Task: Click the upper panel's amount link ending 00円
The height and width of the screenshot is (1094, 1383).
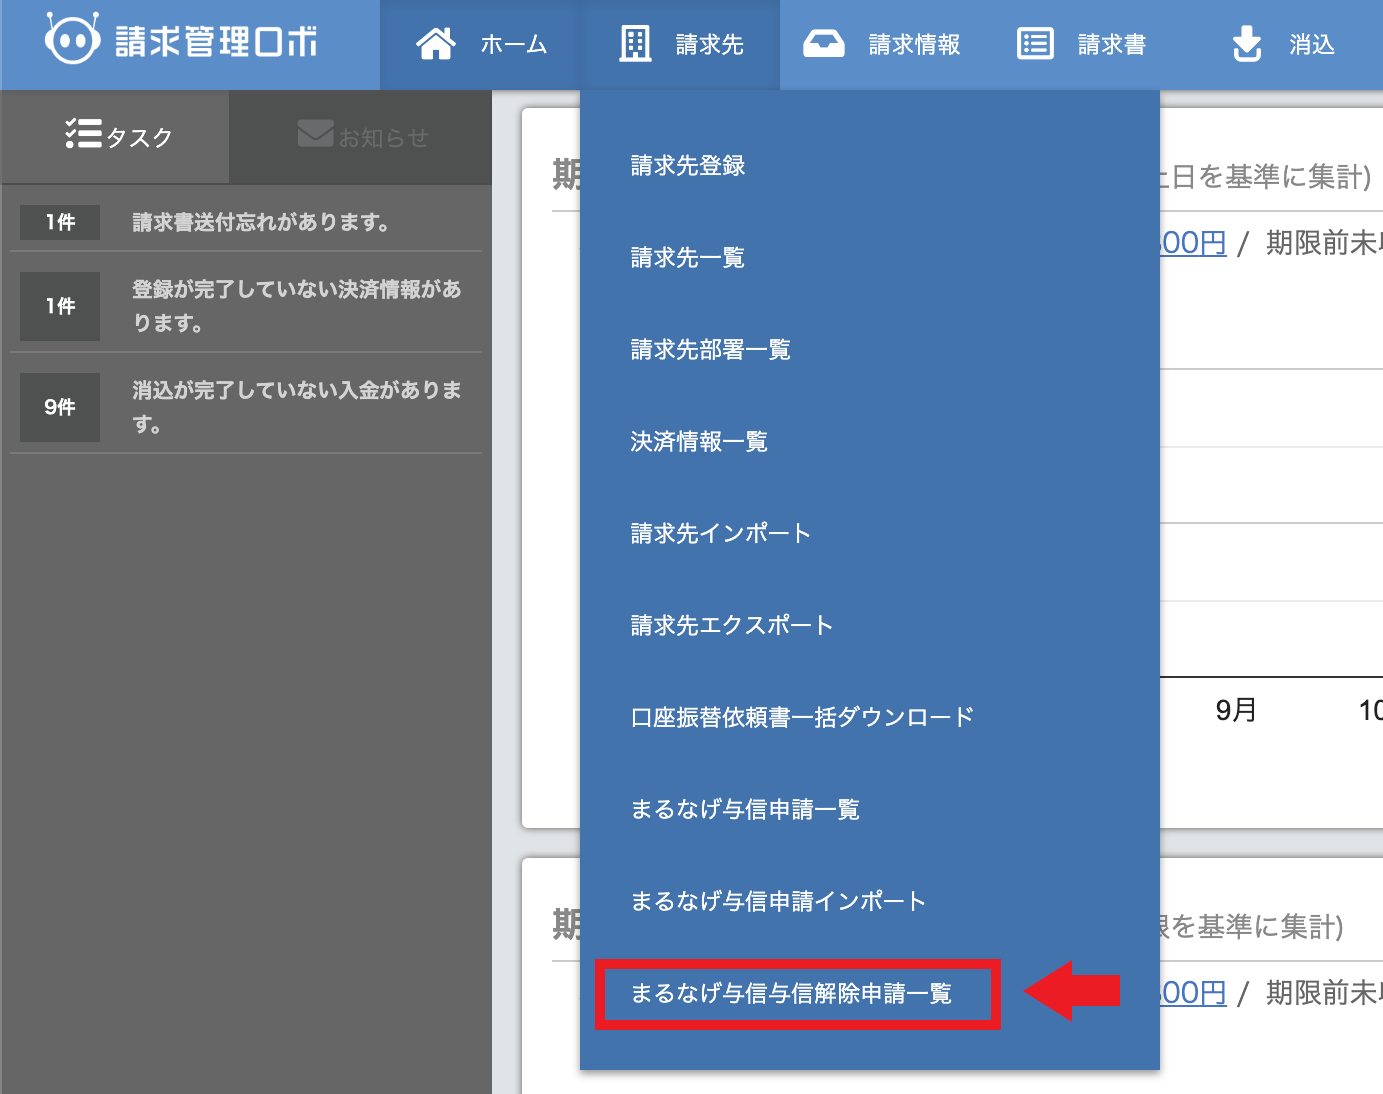Action: pyautogui.click(x=1194, y=243)
